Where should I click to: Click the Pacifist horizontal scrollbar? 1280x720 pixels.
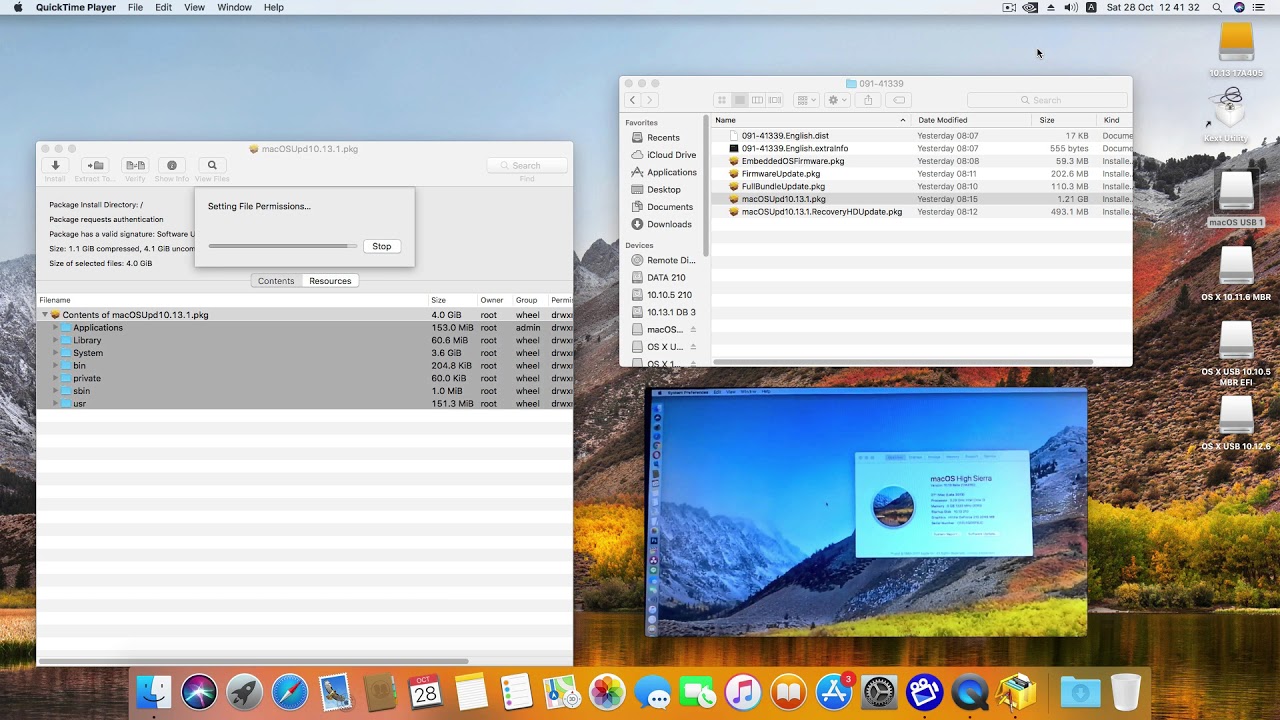[x=254, y=661]
